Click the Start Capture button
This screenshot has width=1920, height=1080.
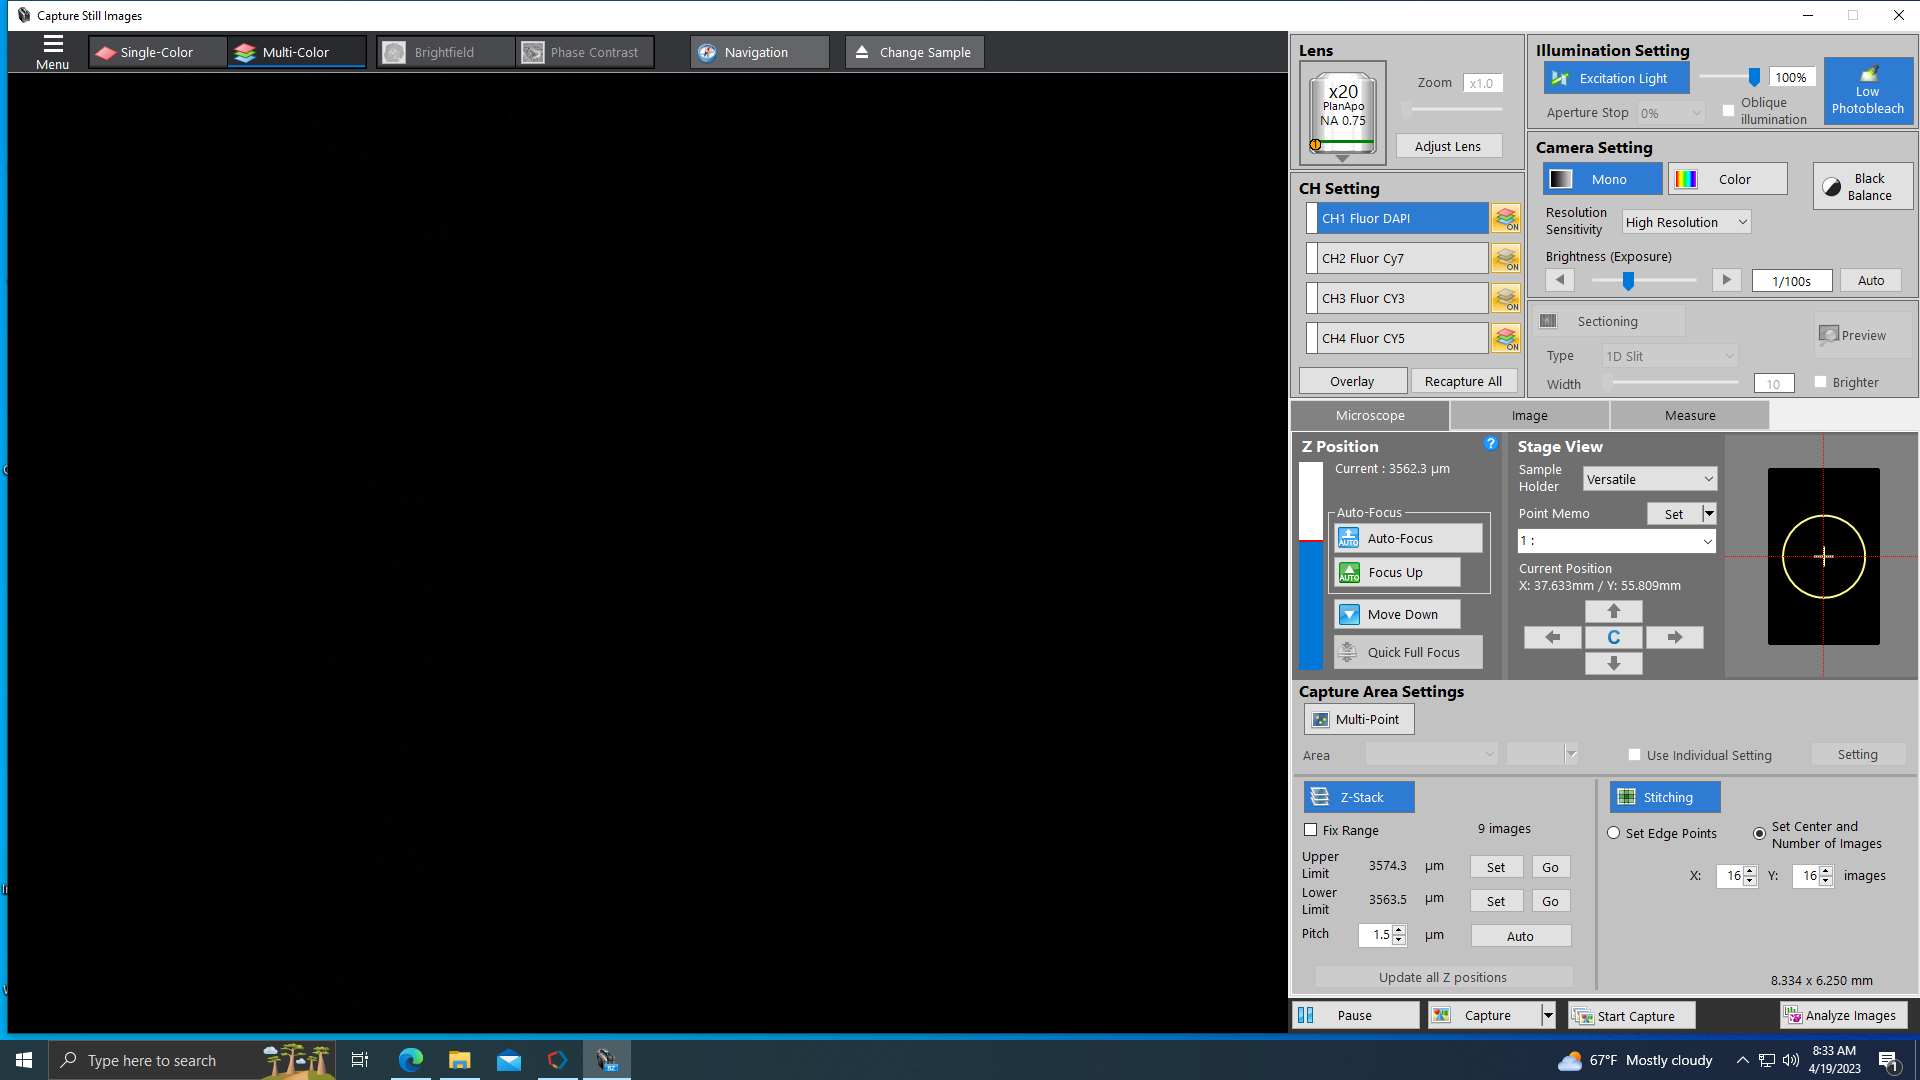(x=1632, y=1016)
